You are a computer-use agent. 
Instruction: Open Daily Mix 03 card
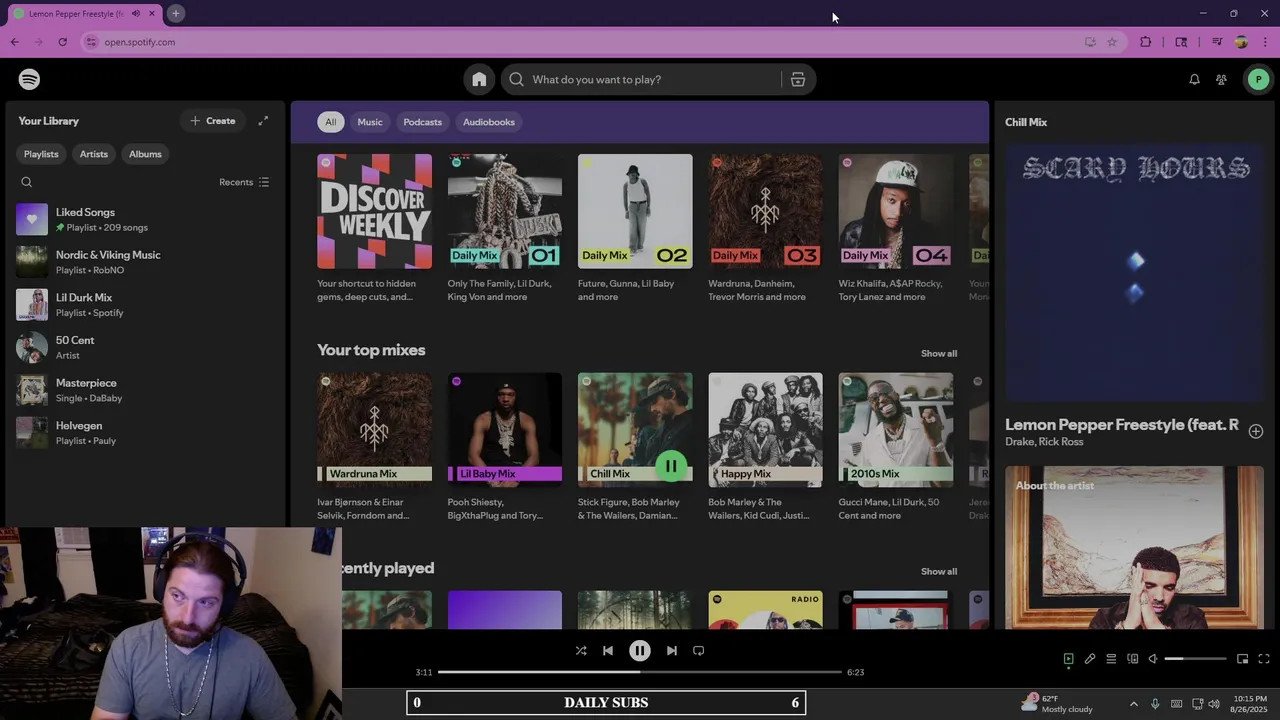(765, 228)
